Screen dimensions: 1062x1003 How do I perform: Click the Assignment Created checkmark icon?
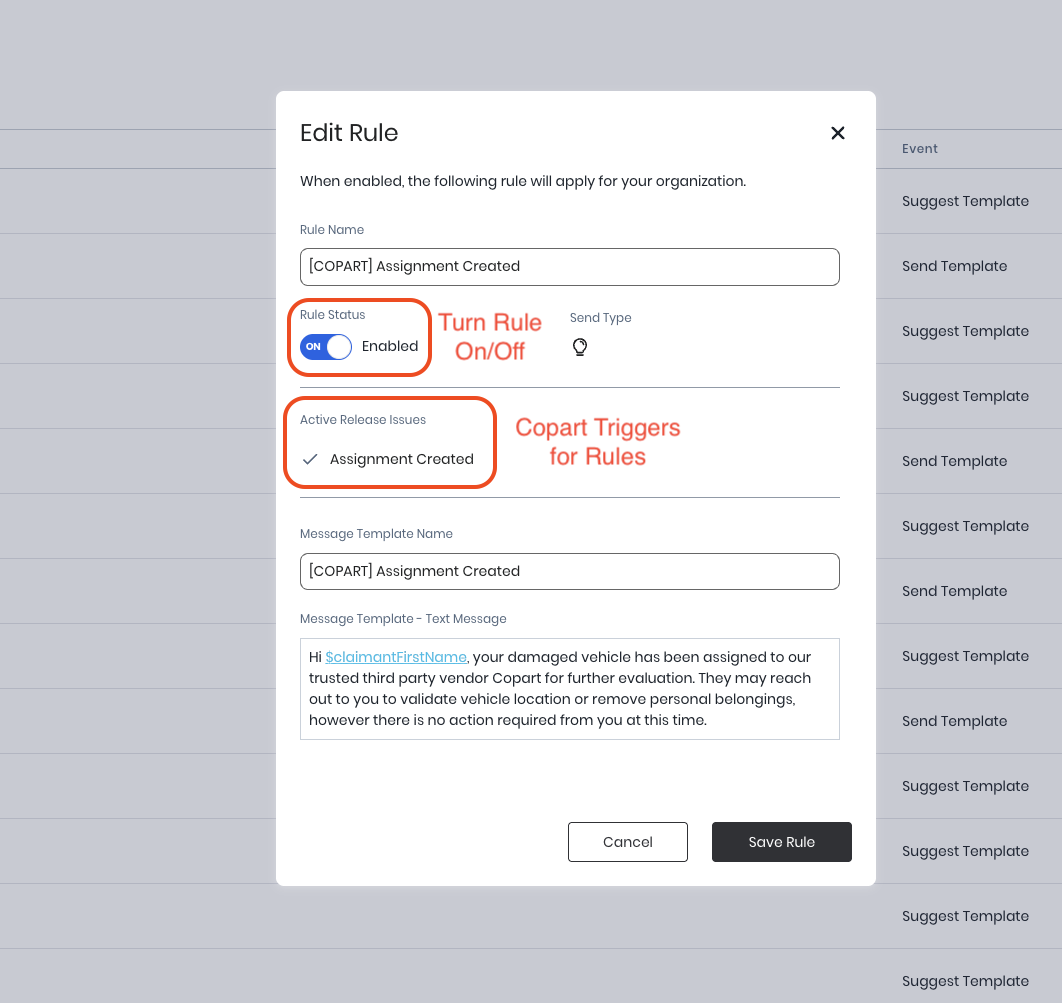pyautogui.click(x=310, y=459)
